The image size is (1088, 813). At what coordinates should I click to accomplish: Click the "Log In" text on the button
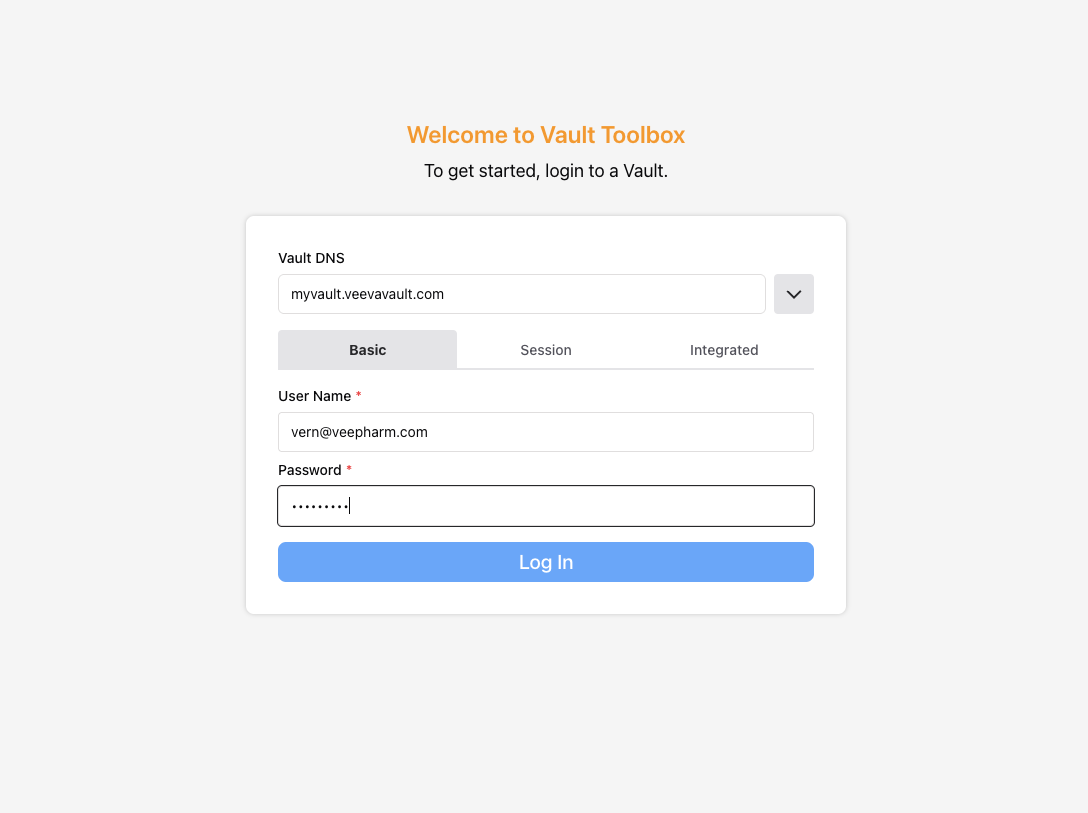pyautogui.click(x=546, y=562)
